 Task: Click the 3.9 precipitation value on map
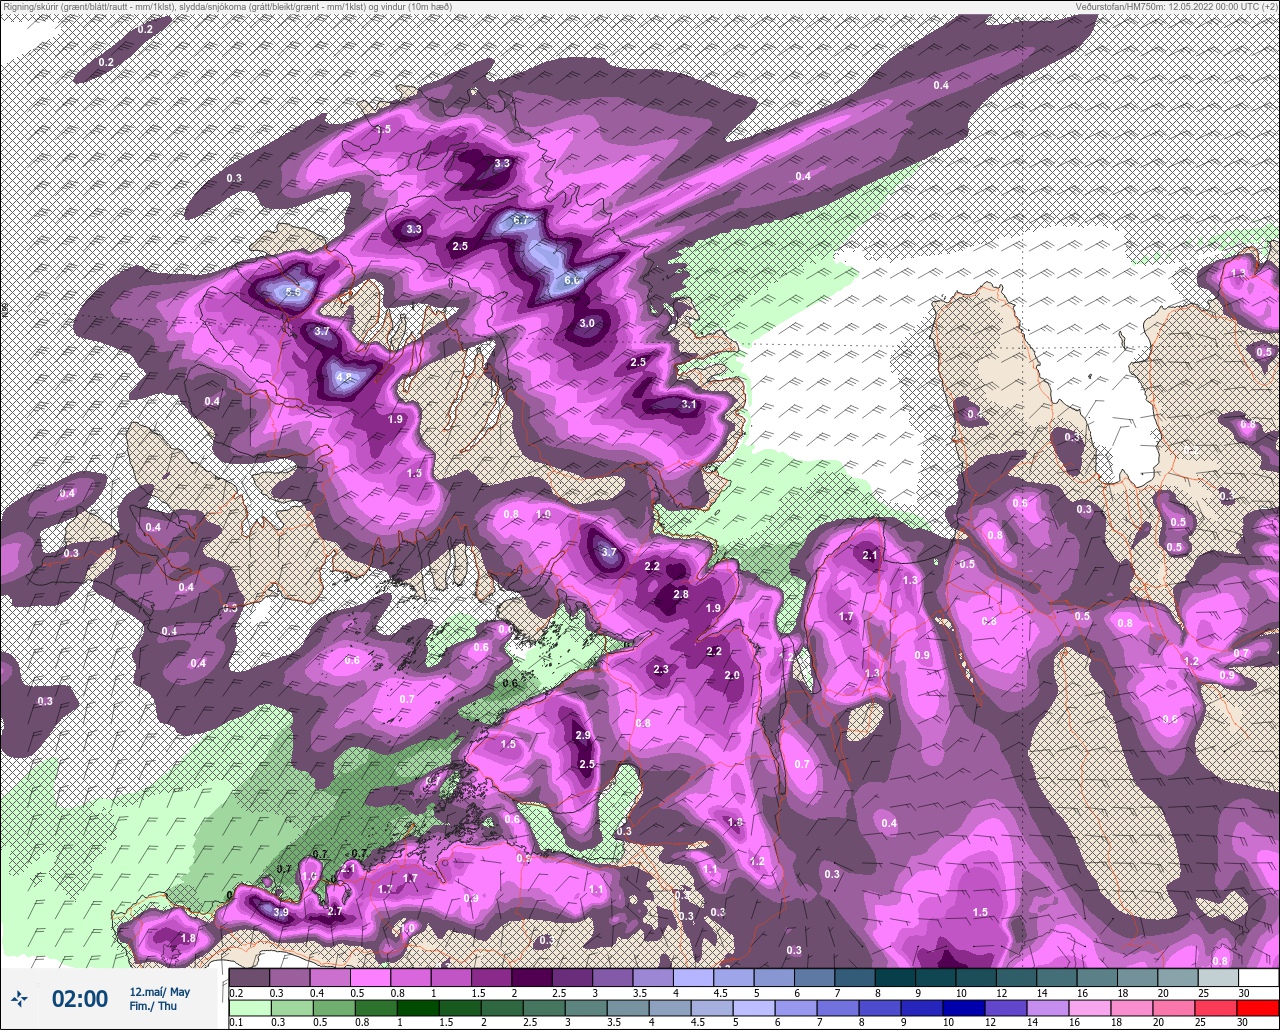[x=281, y=912]
